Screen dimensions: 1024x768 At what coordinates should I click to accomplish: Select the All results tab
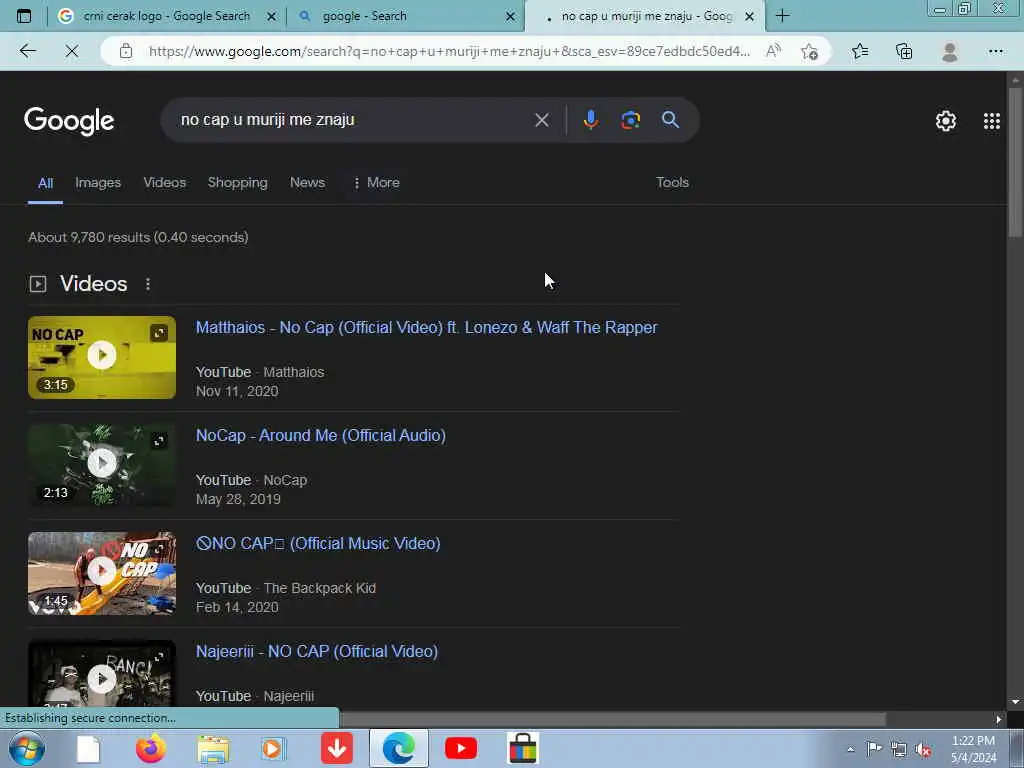point(45,183)
